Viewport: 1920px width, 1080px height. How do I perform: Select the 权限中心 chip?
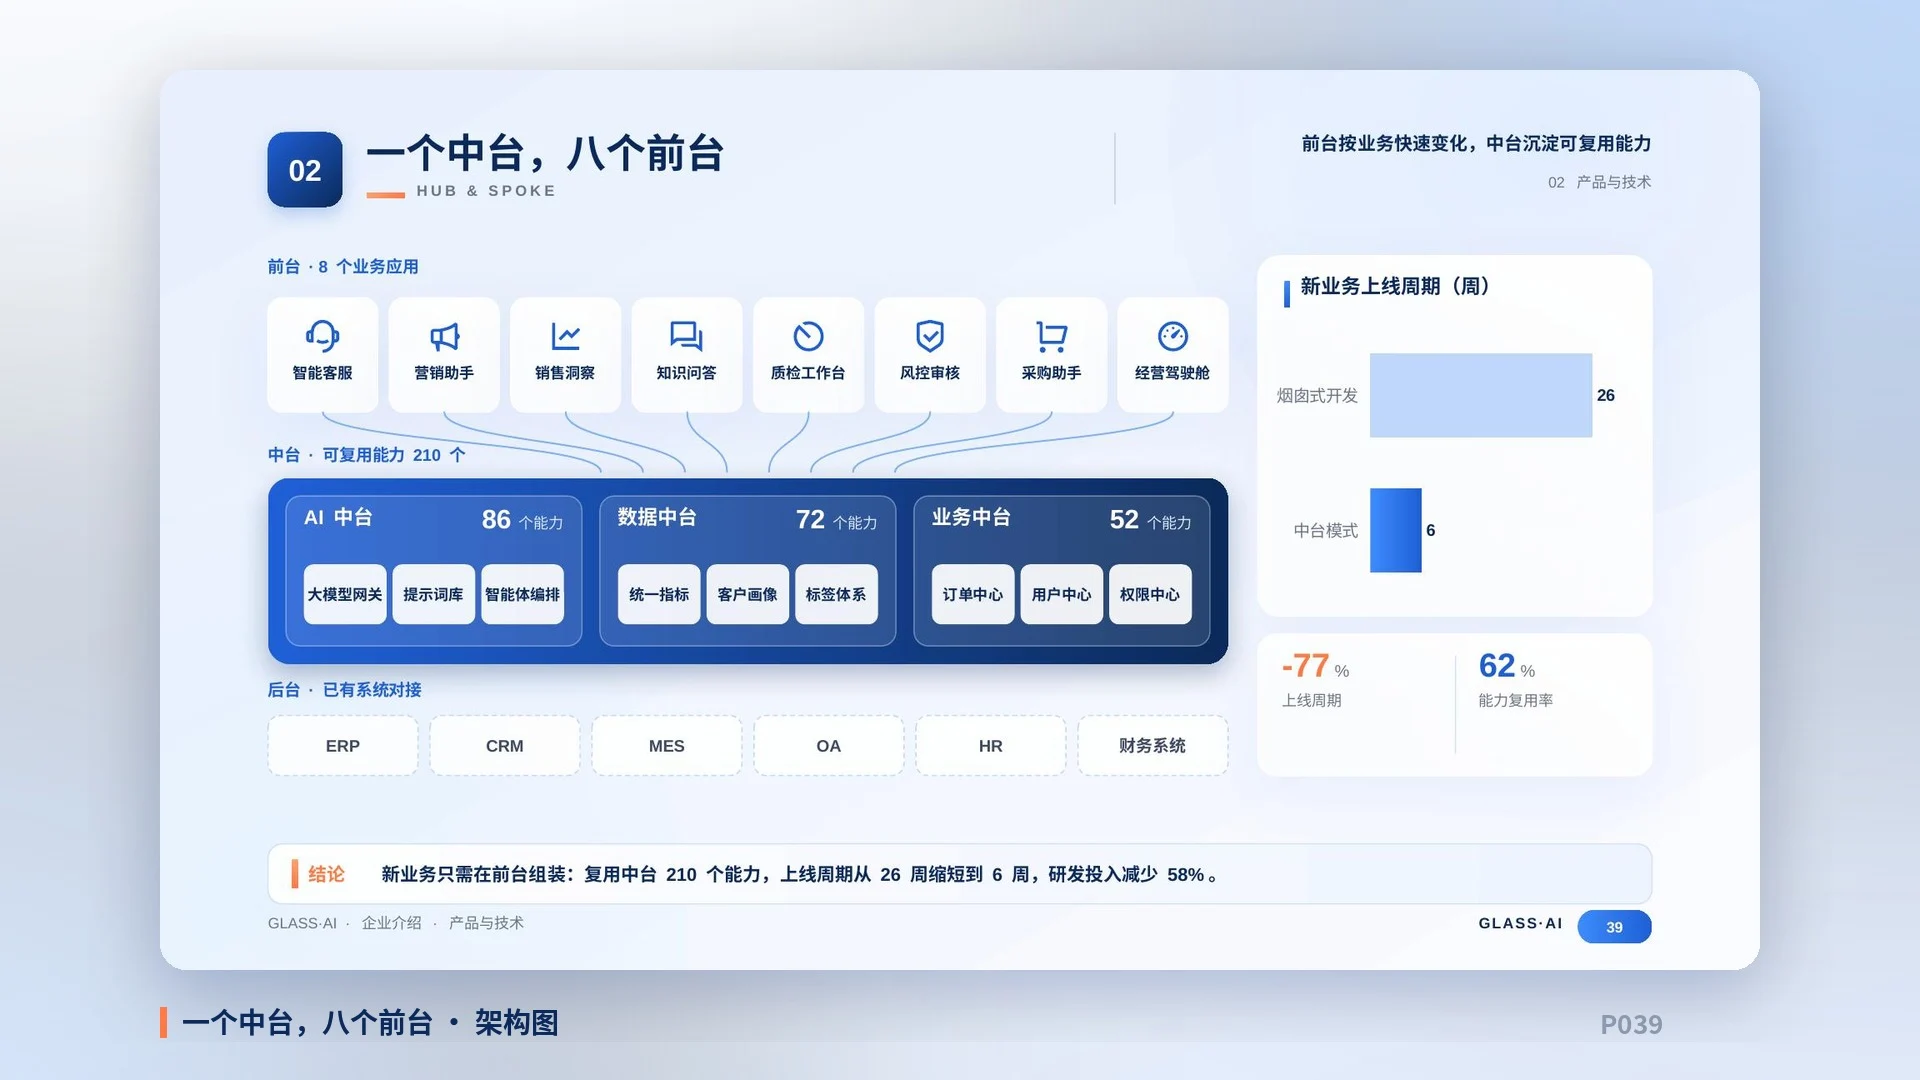pyautogui.click(x=1150, y=594)
